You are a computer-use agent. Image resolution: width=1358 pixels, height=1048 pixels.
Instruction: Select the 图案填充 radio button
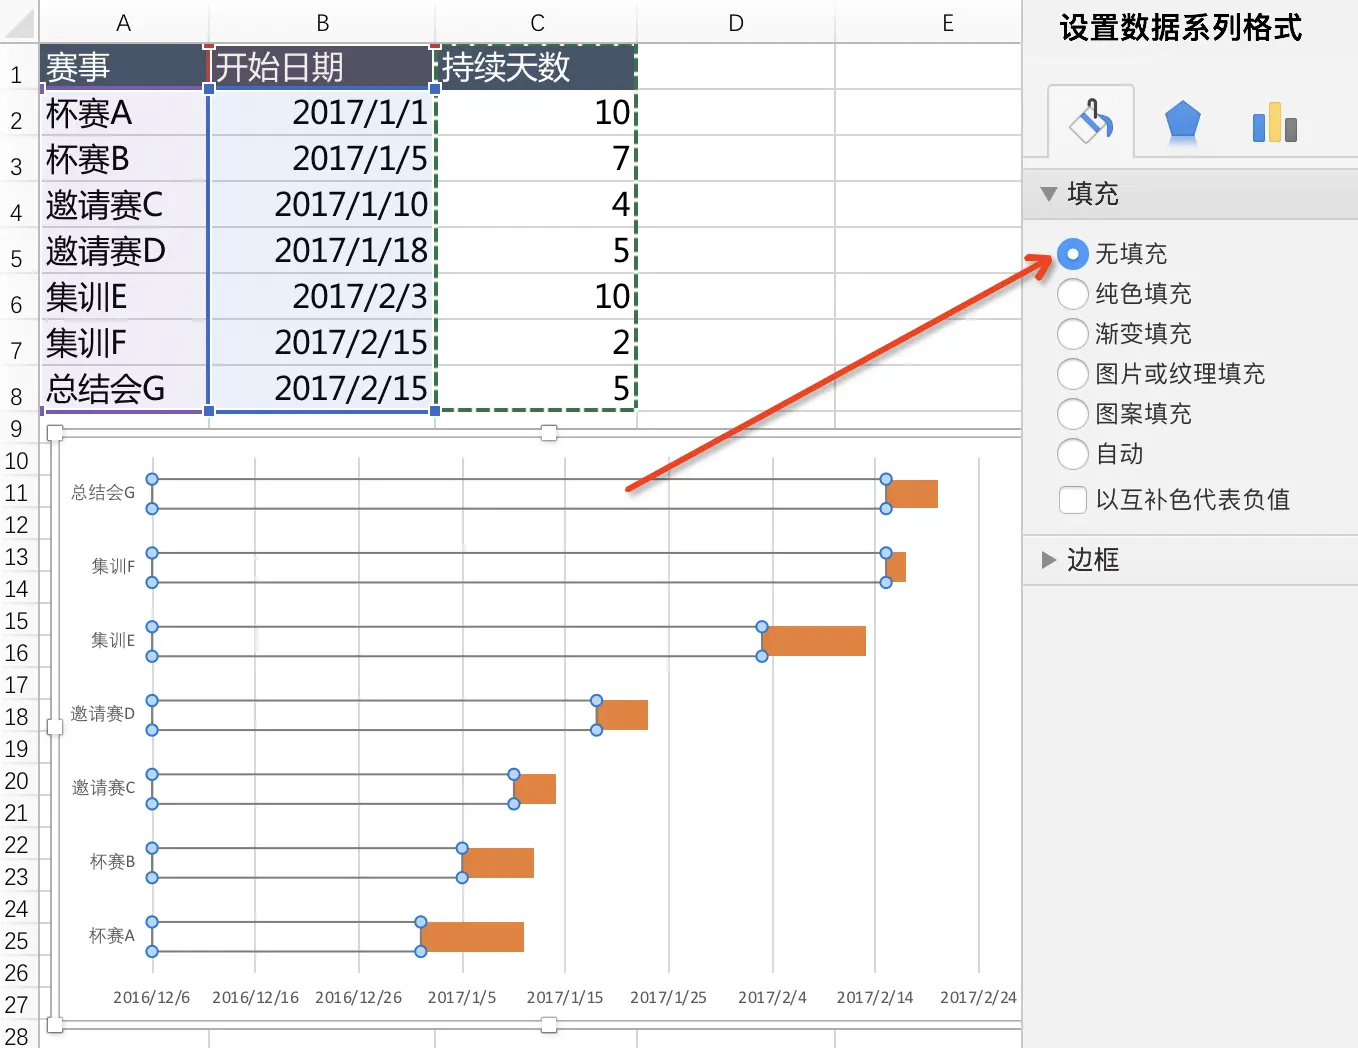[1073, 414]
